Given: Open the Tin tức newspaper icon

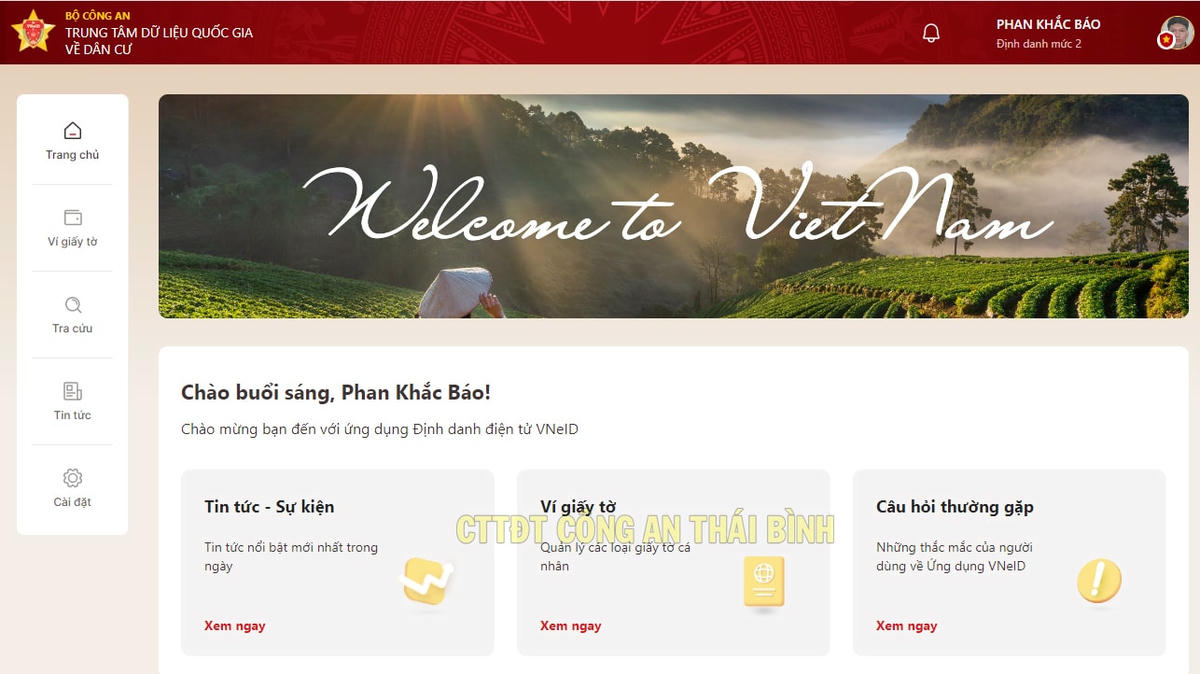Looking at the screenshot, I should [x=72, y=391].
